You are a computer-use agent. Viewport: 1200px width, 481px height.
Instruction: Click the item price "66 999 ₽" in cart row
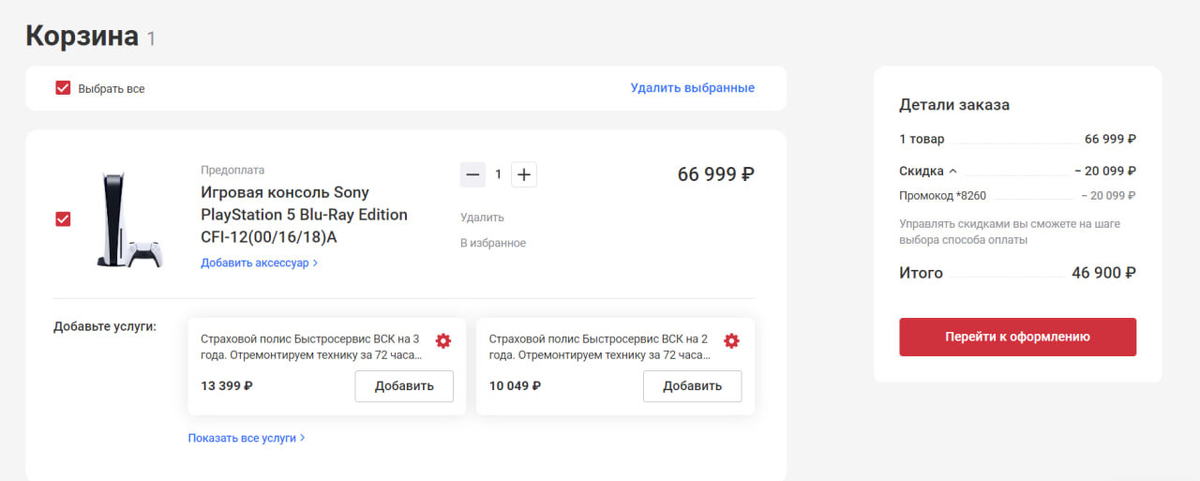(x=716, y=174)
